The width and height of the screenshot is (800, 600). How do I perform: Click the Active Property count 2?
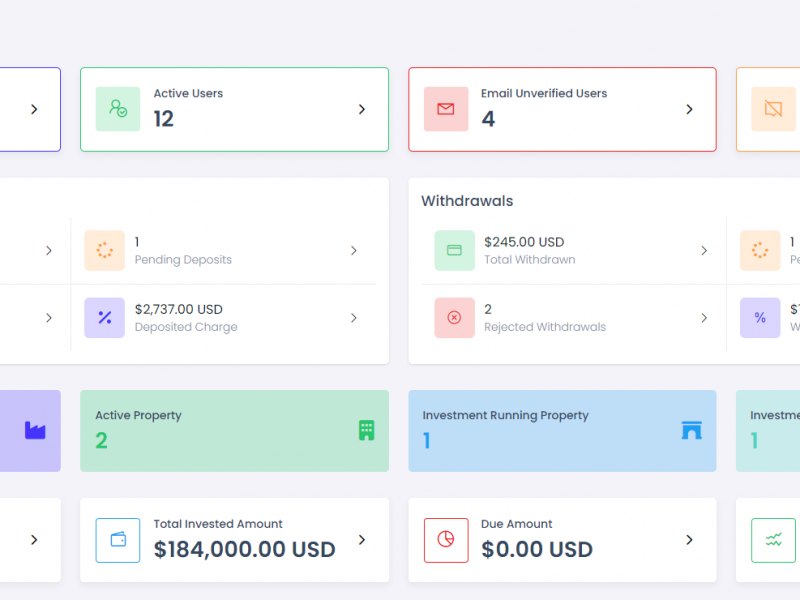tap(102, 441)
